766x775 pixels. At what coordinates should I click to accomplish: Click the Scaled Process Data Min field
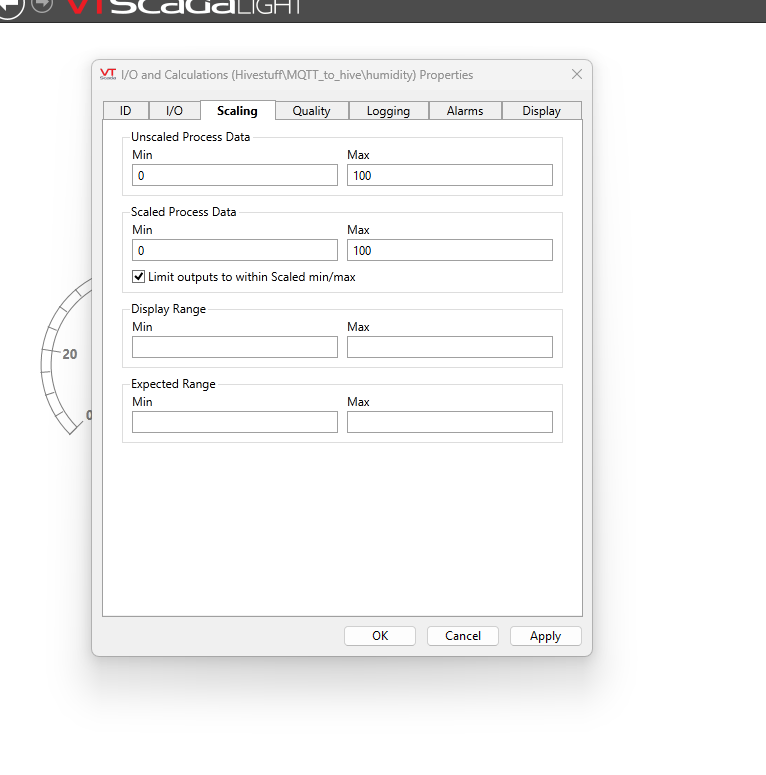[235, 250]
